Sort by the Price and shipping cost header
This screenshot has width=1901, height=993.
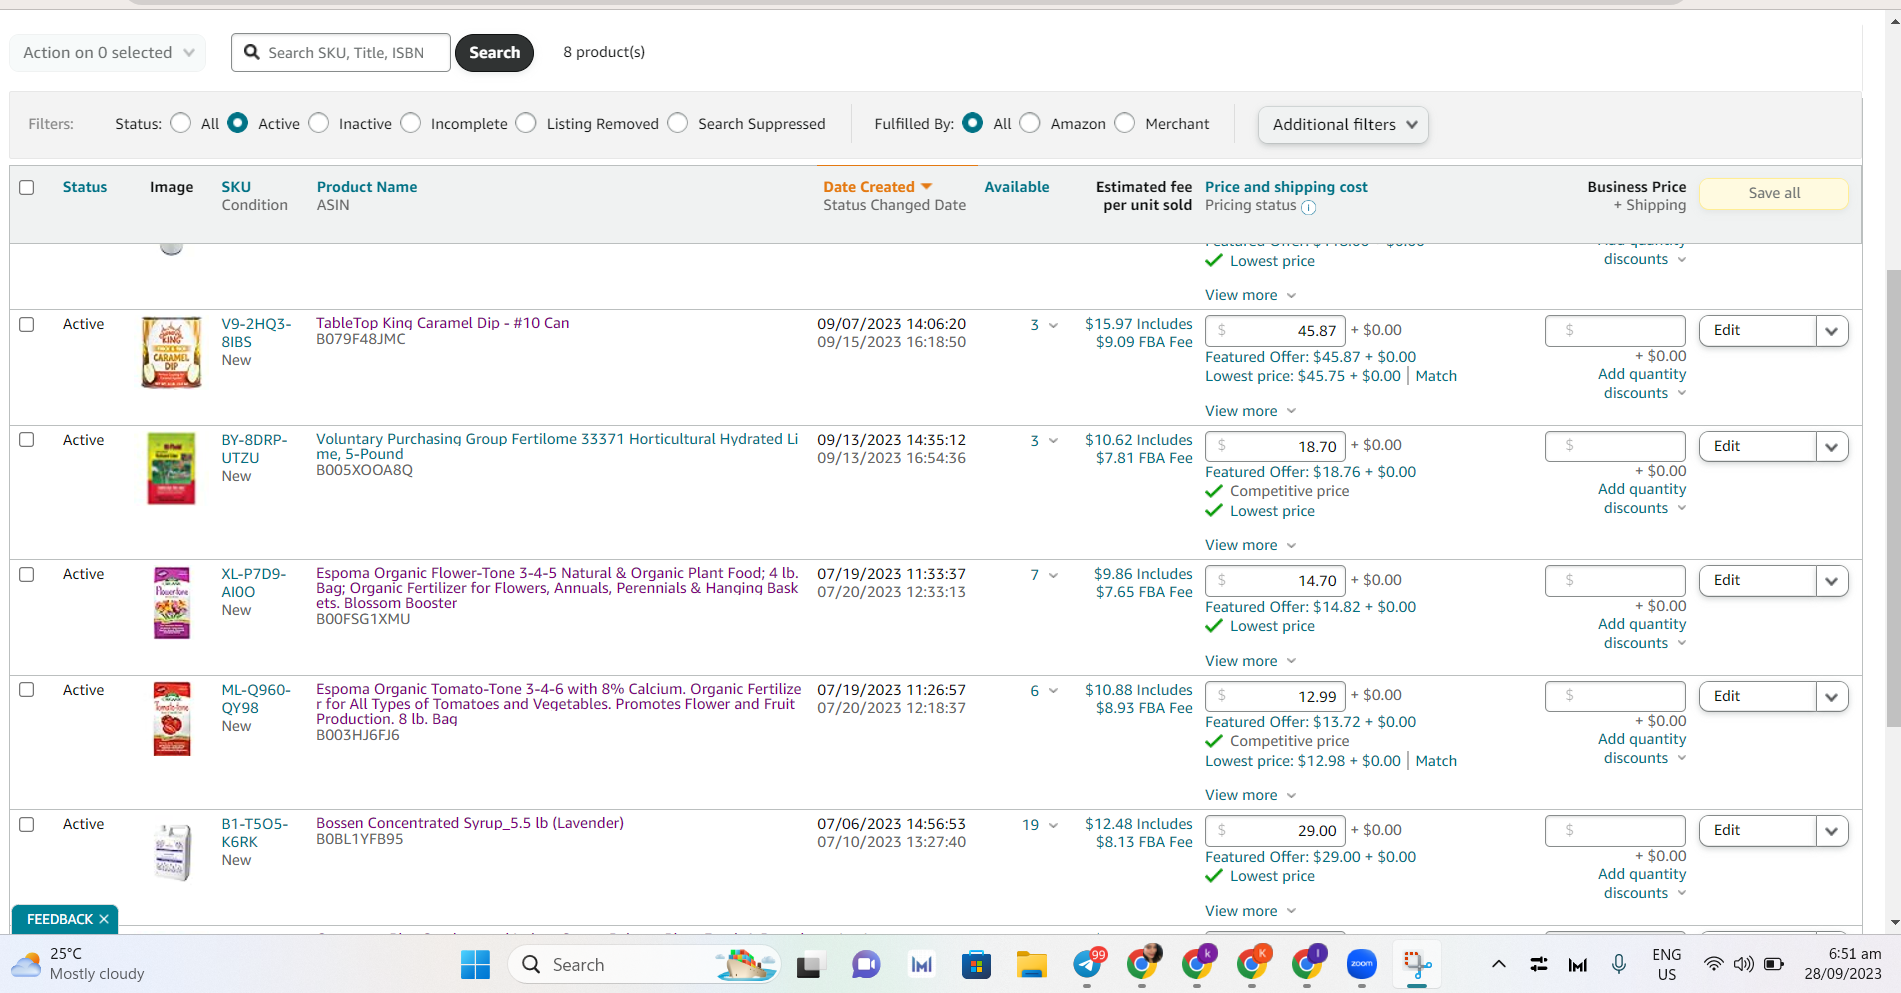pyautogui.click(x=1286, y=187)
